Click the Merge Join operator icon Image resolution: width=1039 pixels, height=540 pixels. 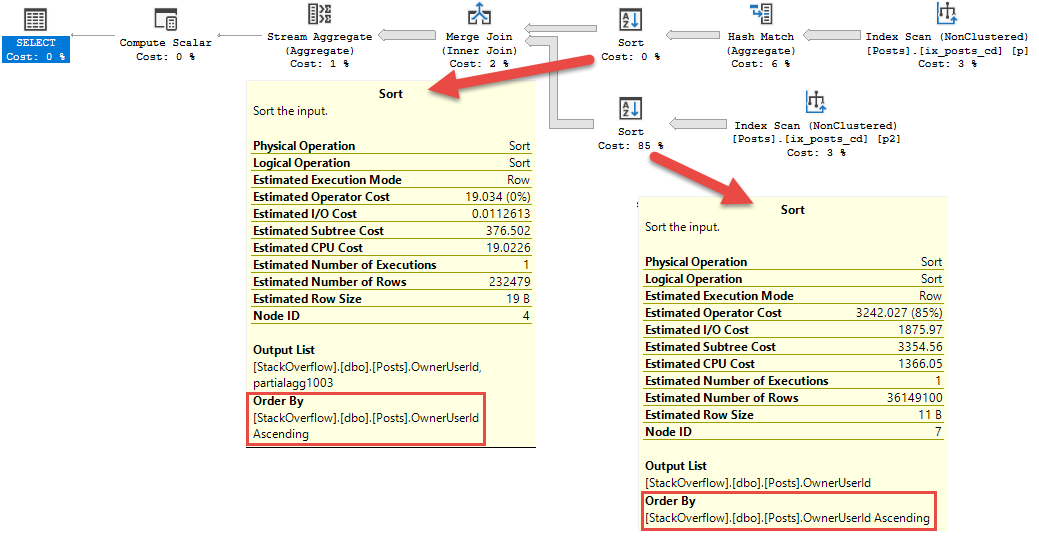[x=480, y=14]
